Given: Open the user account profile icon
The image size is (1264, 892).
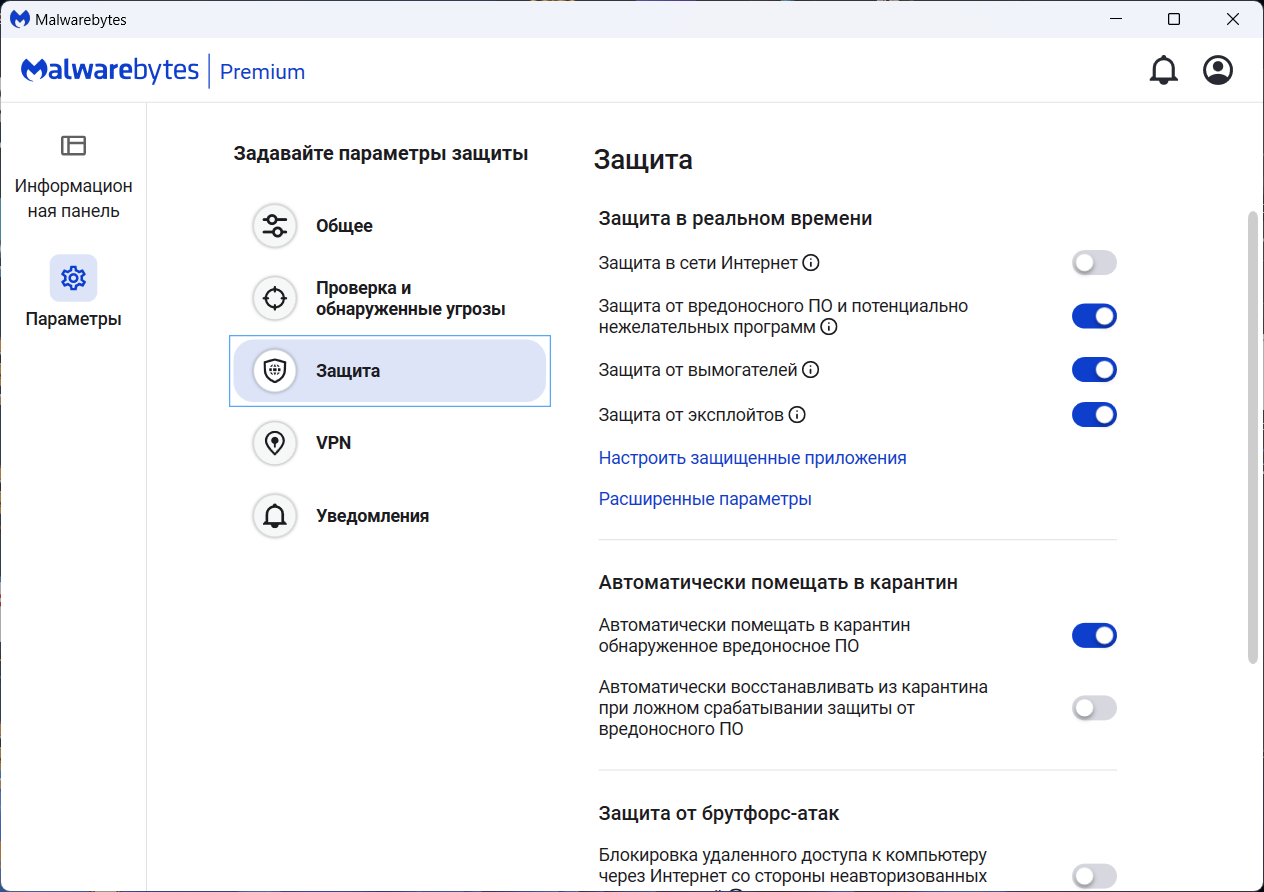Looking at the screenshot, I should tap(1218, 70).
